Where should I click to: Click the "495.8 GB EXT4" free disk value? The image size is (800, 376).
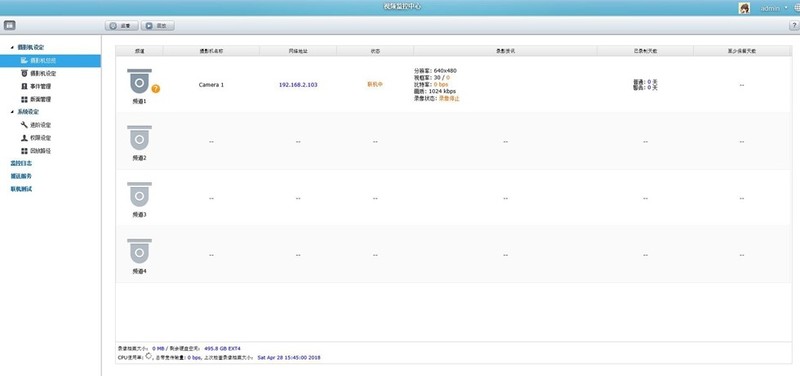222,348
